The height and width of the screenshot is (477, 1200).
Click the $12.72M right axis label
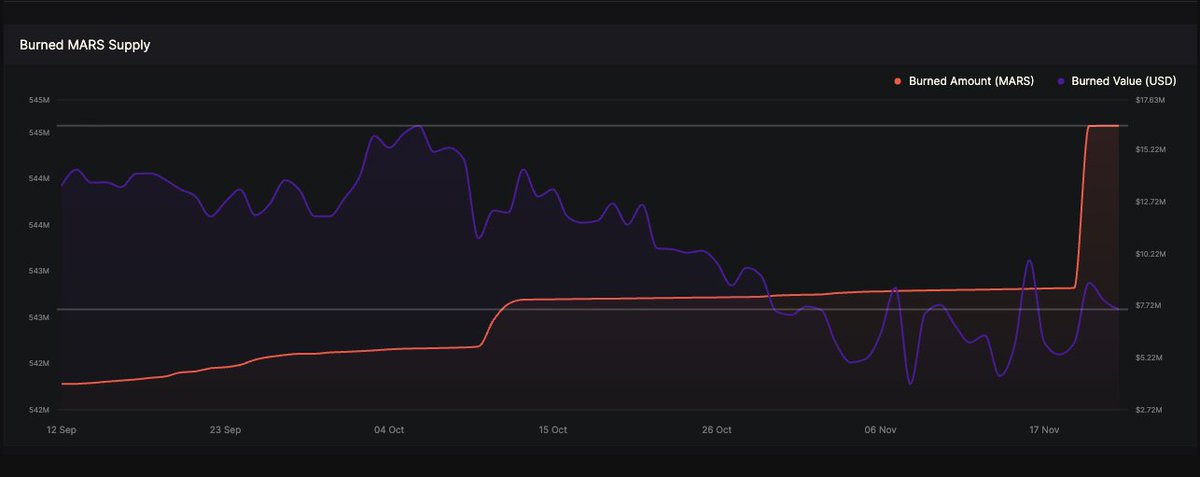pyautogui.click(x=1150, y=202)
